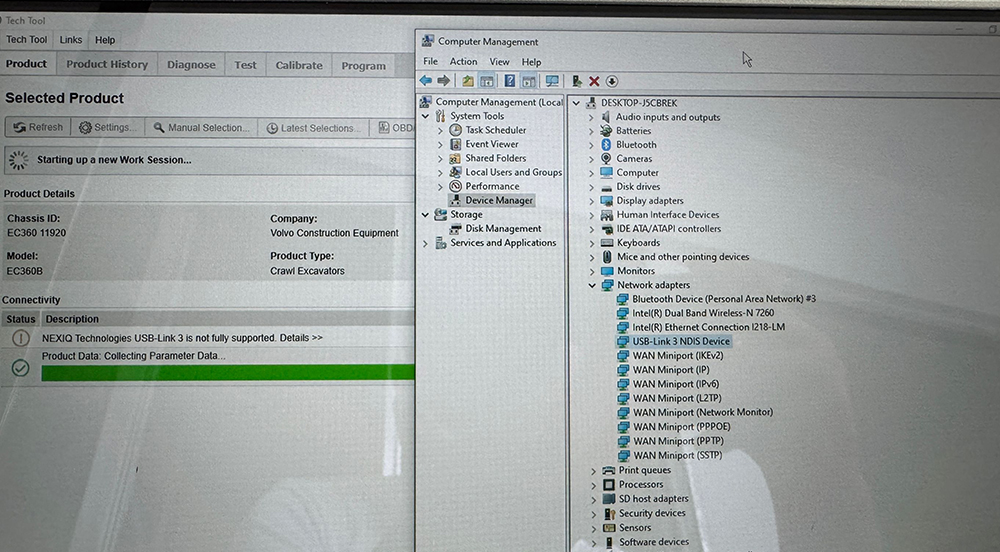Image resolution: width=1000 pixels, height=552 pixels.
Task: Expand the Display adapters category
Action: pos(591,201)
